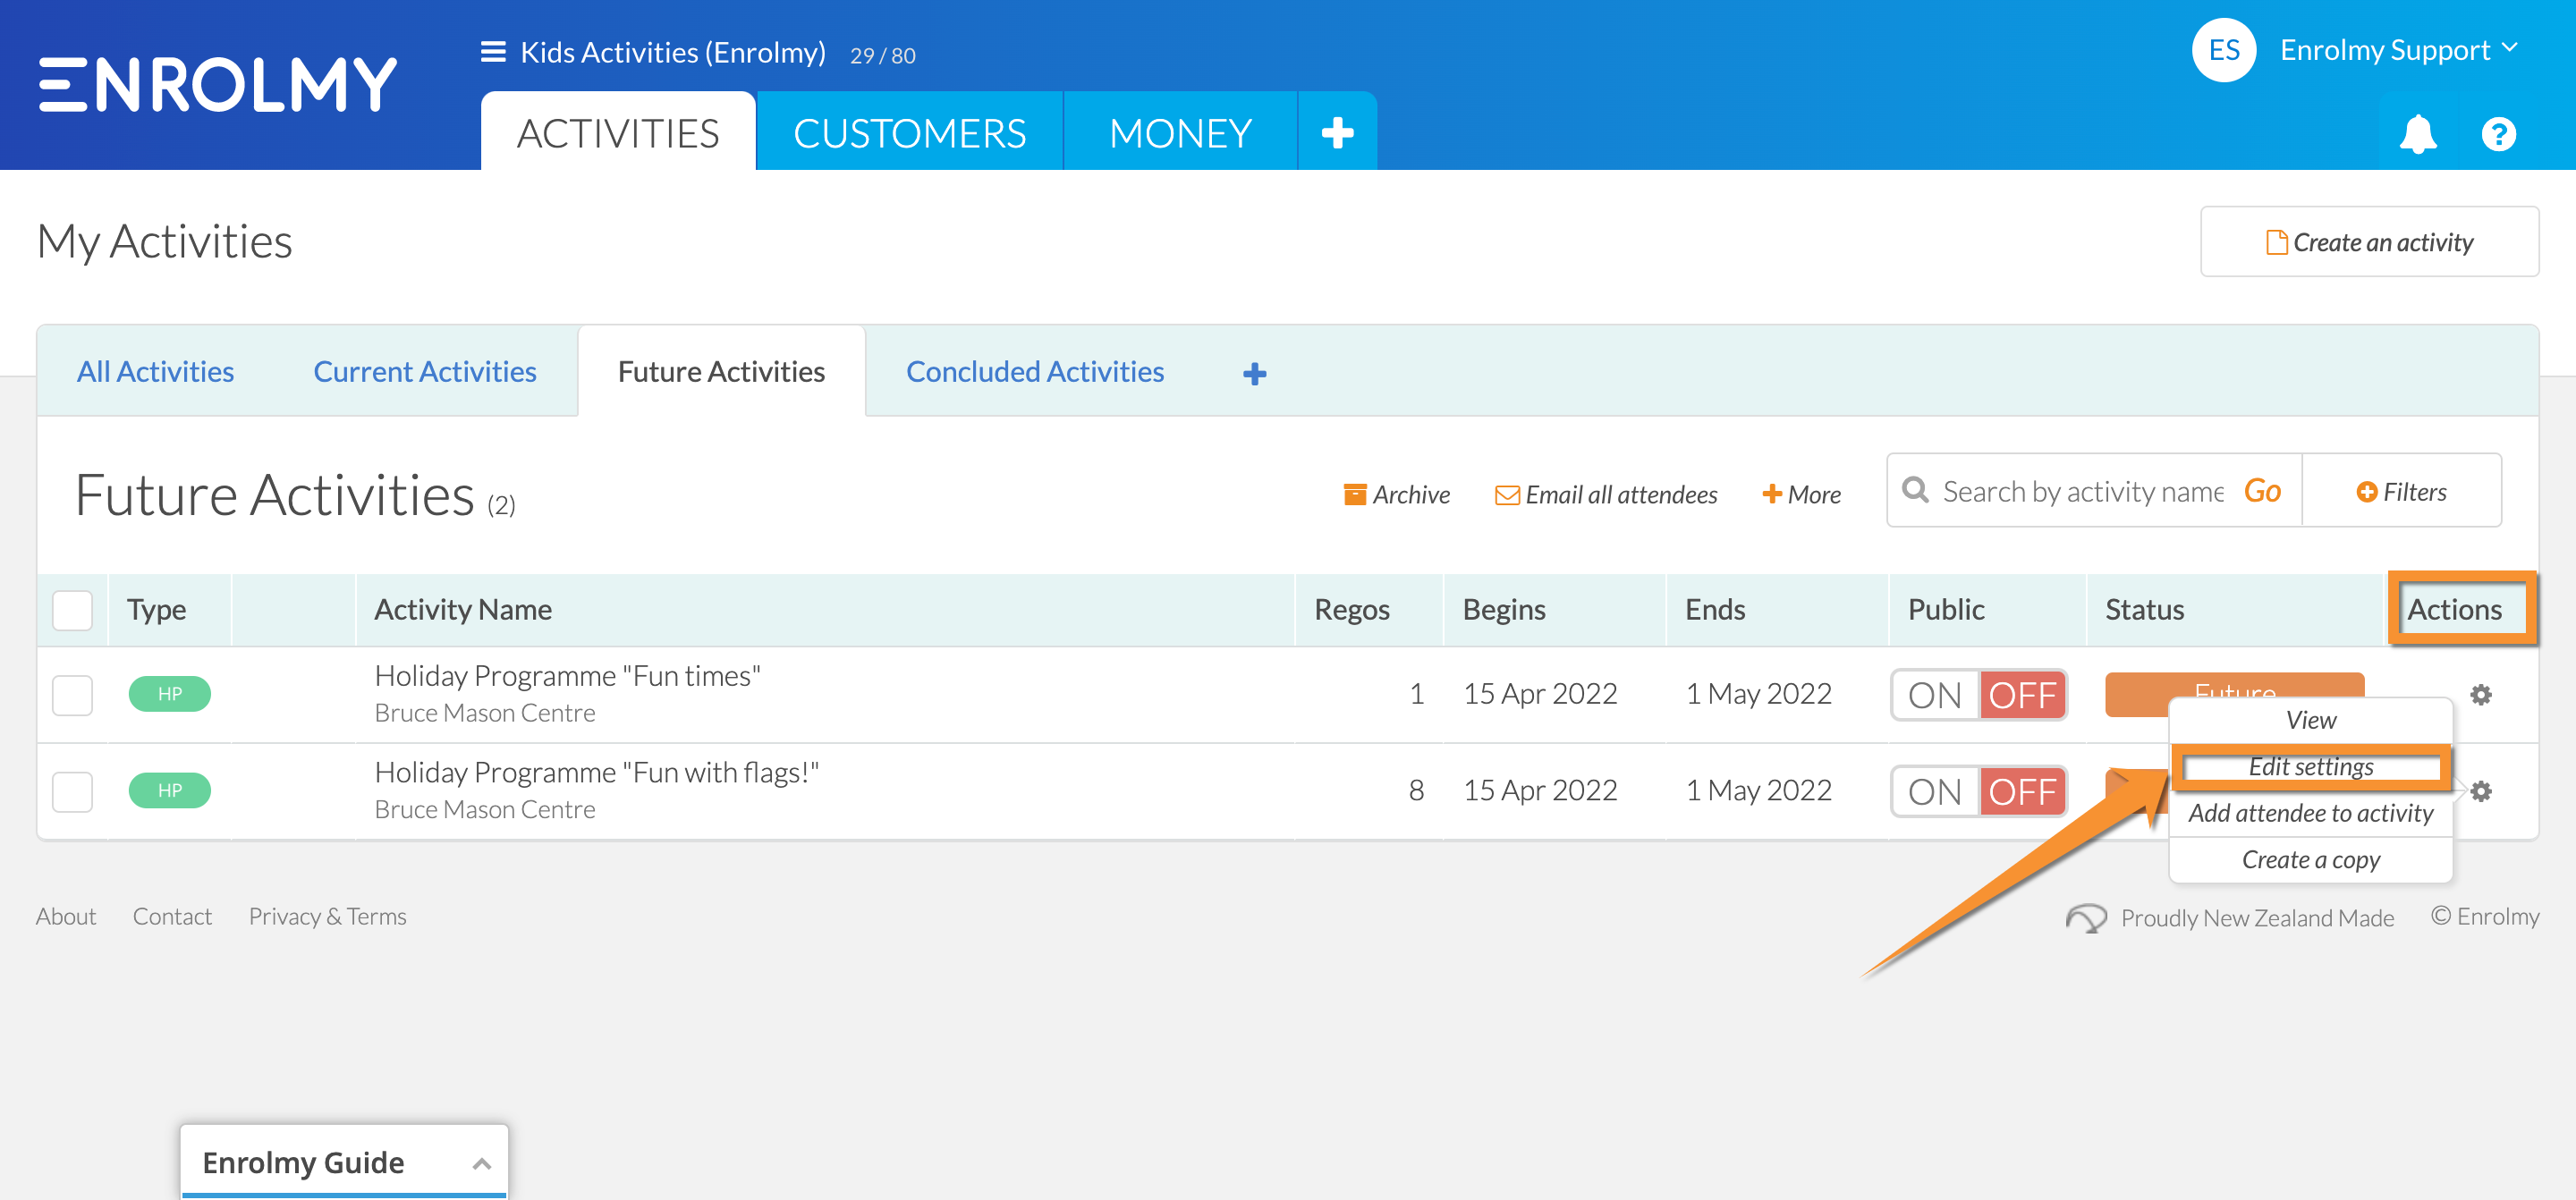
Task: Open Holiday Programme "Fun times" activity
Action: click(567, 676)
